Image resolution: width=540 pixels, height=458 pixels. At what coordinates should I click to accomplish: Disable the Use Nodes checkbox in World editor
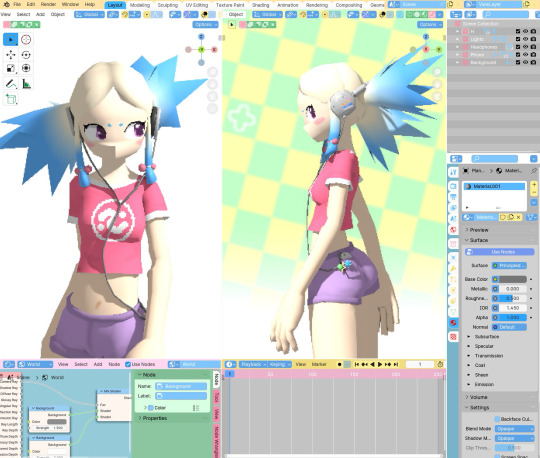(x=128, y=364)
